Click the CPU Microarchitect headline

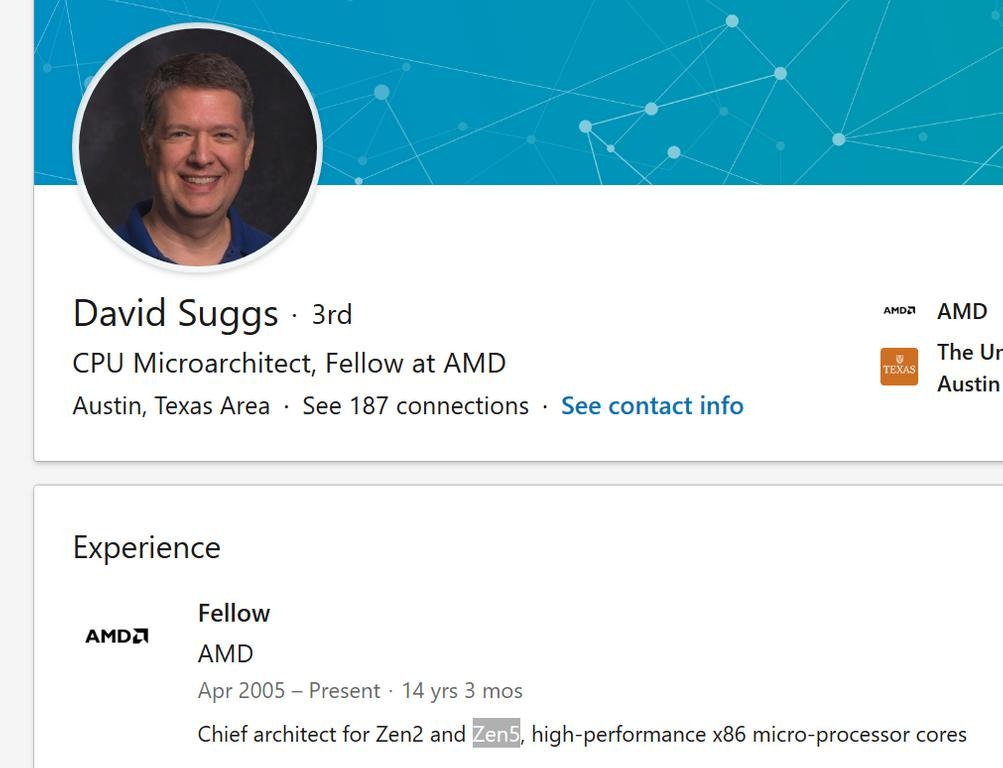pyautogui.click(x=288, y=363)
